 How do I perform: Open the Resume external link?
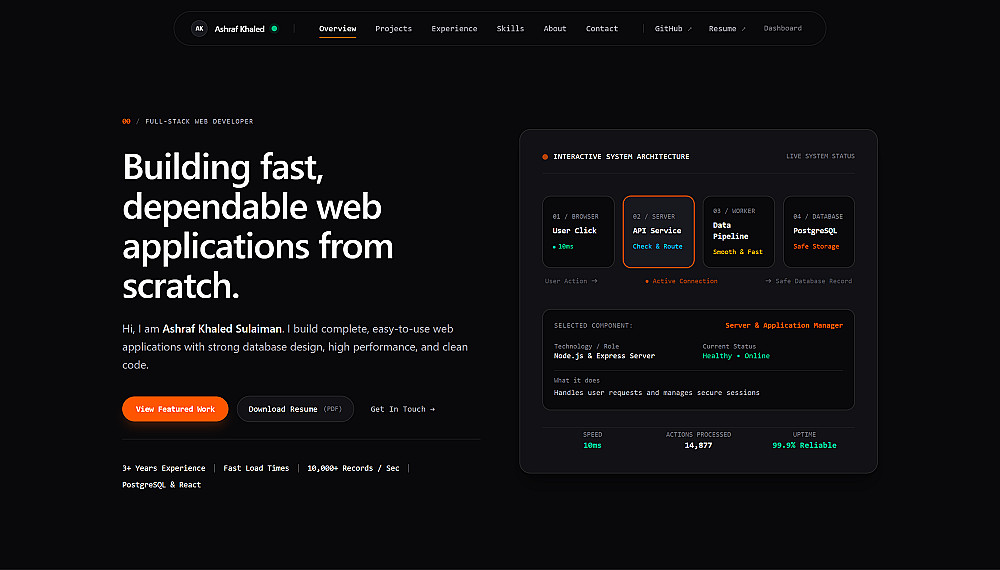tap(727, 29)
